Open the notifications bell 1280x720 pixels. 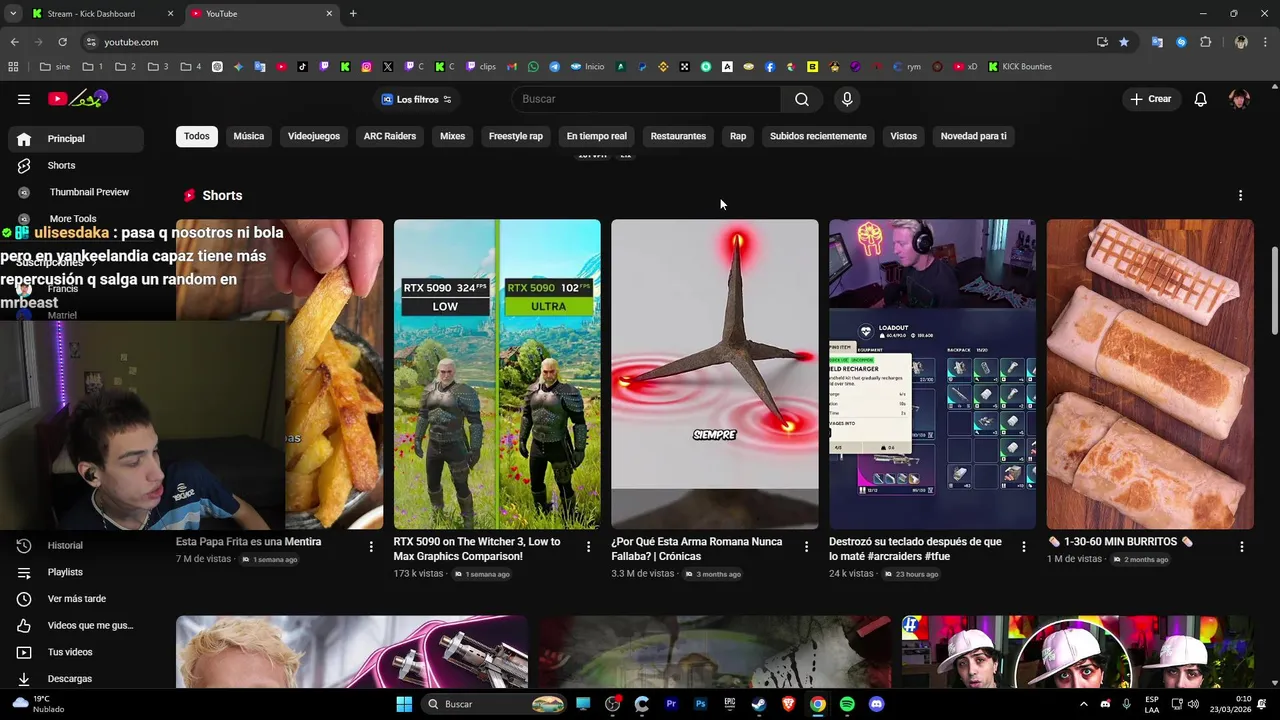tap(1201, 99)
